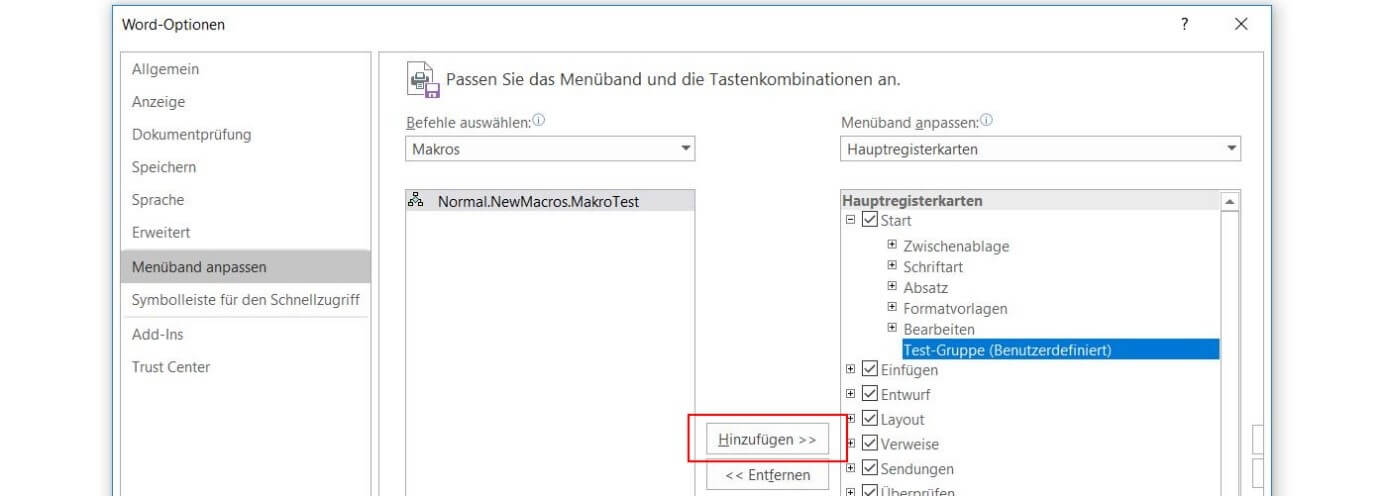Open the Hauptregisterkarten ribbon dropdown
1383x496 pixels.
(x=1041, y=148)
